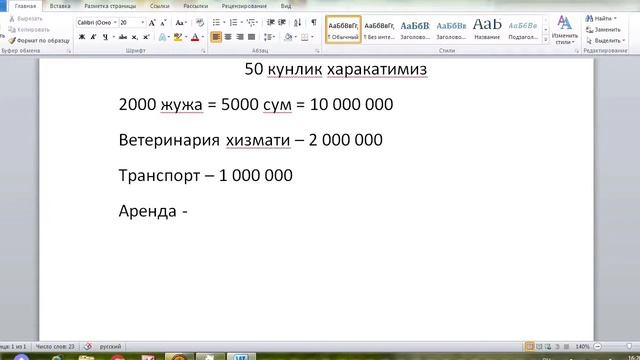
Task: Apply Обычный style
Action: (x=343, y=29)
